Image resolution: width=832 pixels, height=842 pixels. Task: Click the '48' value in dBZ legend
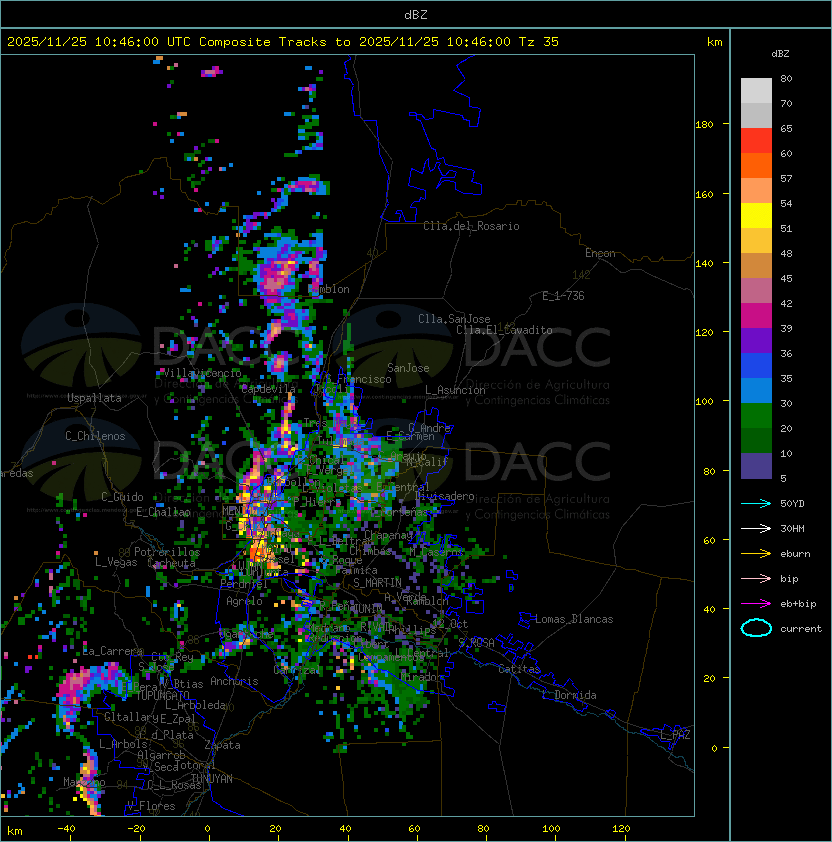pyautogui.click(x=786, y=253)
